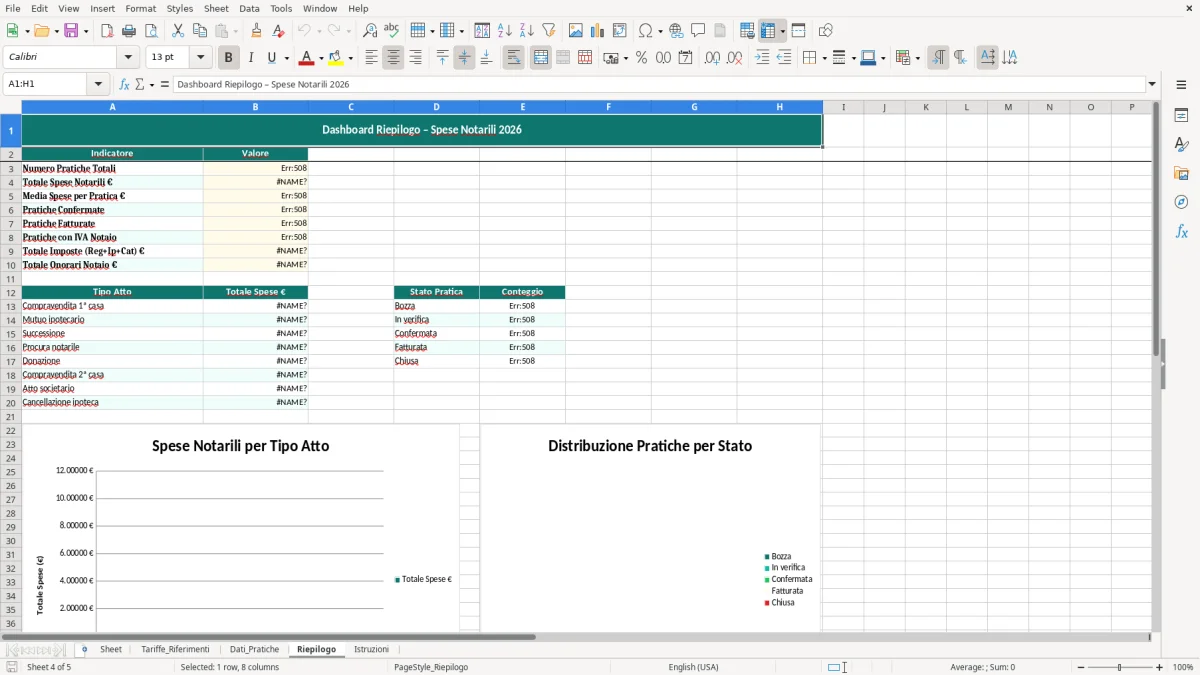This screenshot has width=1200, height=675.
Task: Run the spelling check
Action: pos(392,31)
